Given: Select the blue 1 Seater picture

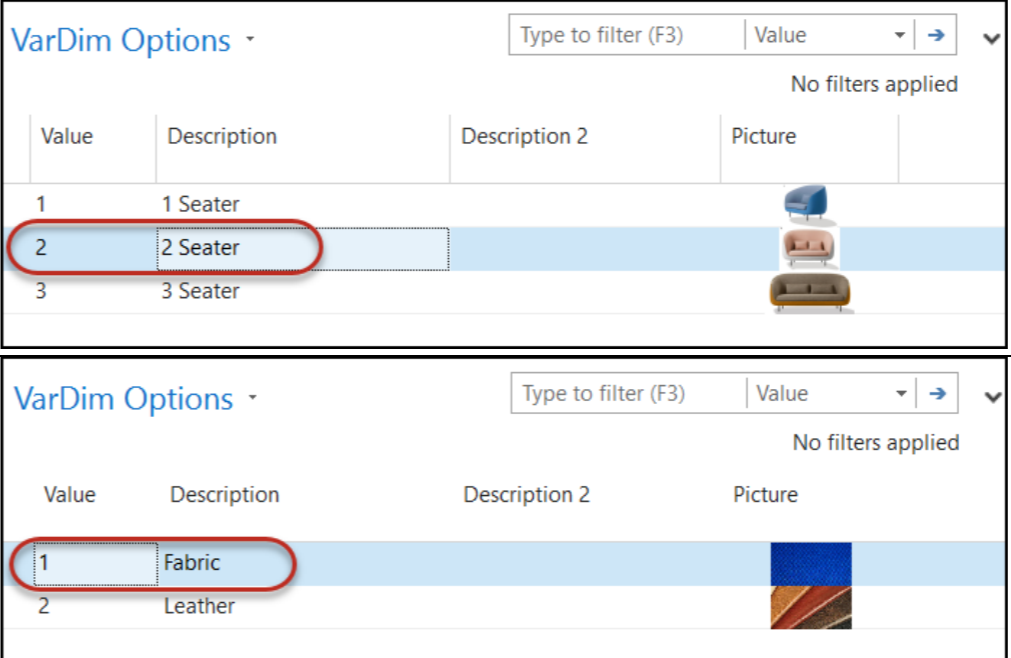Looking at the screenshot, I should (806, 203).
